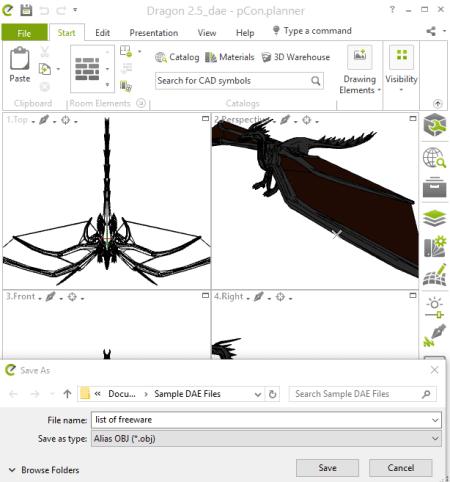Expand the Save As address path dropdown
This screenshot has width=450, height=482.
[258, 394]
